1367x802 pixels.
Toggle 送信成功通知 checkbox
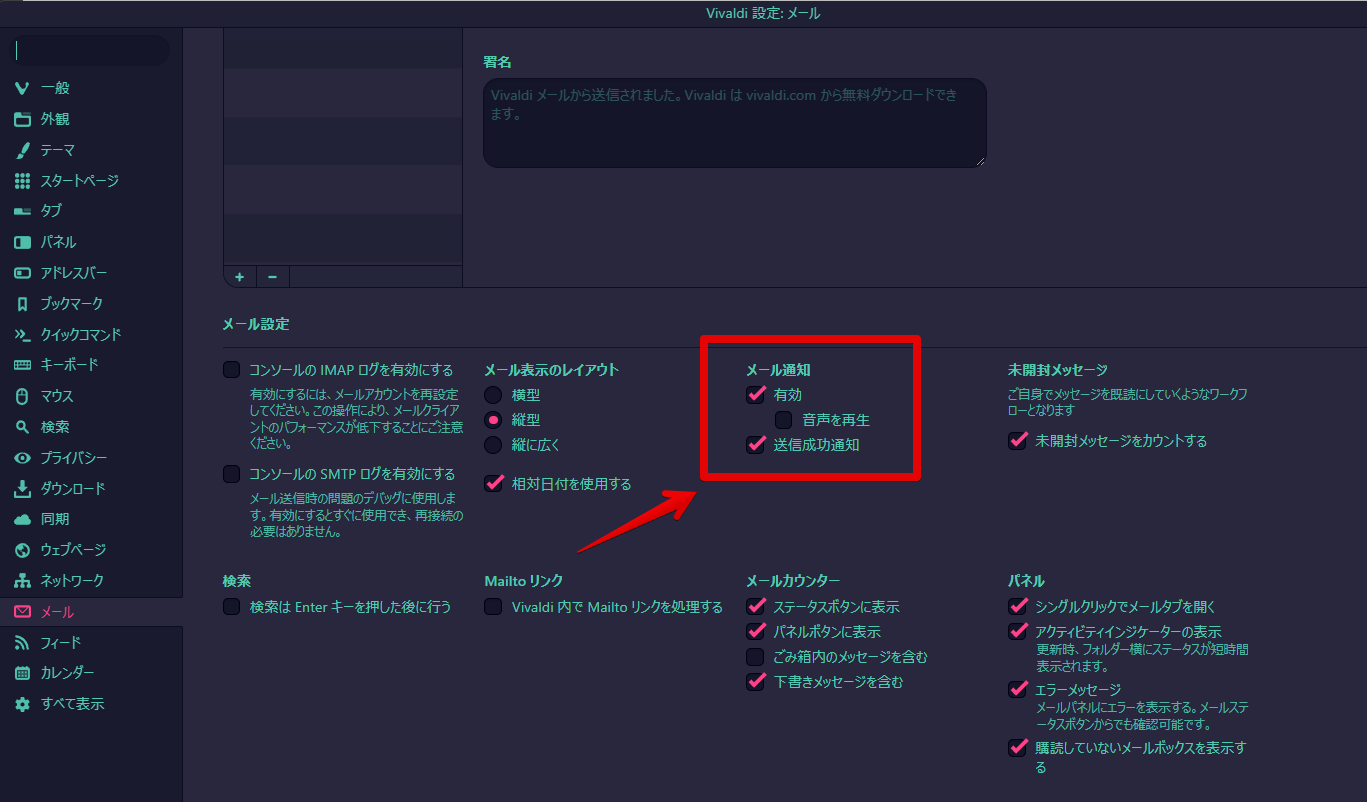[756, 445]
